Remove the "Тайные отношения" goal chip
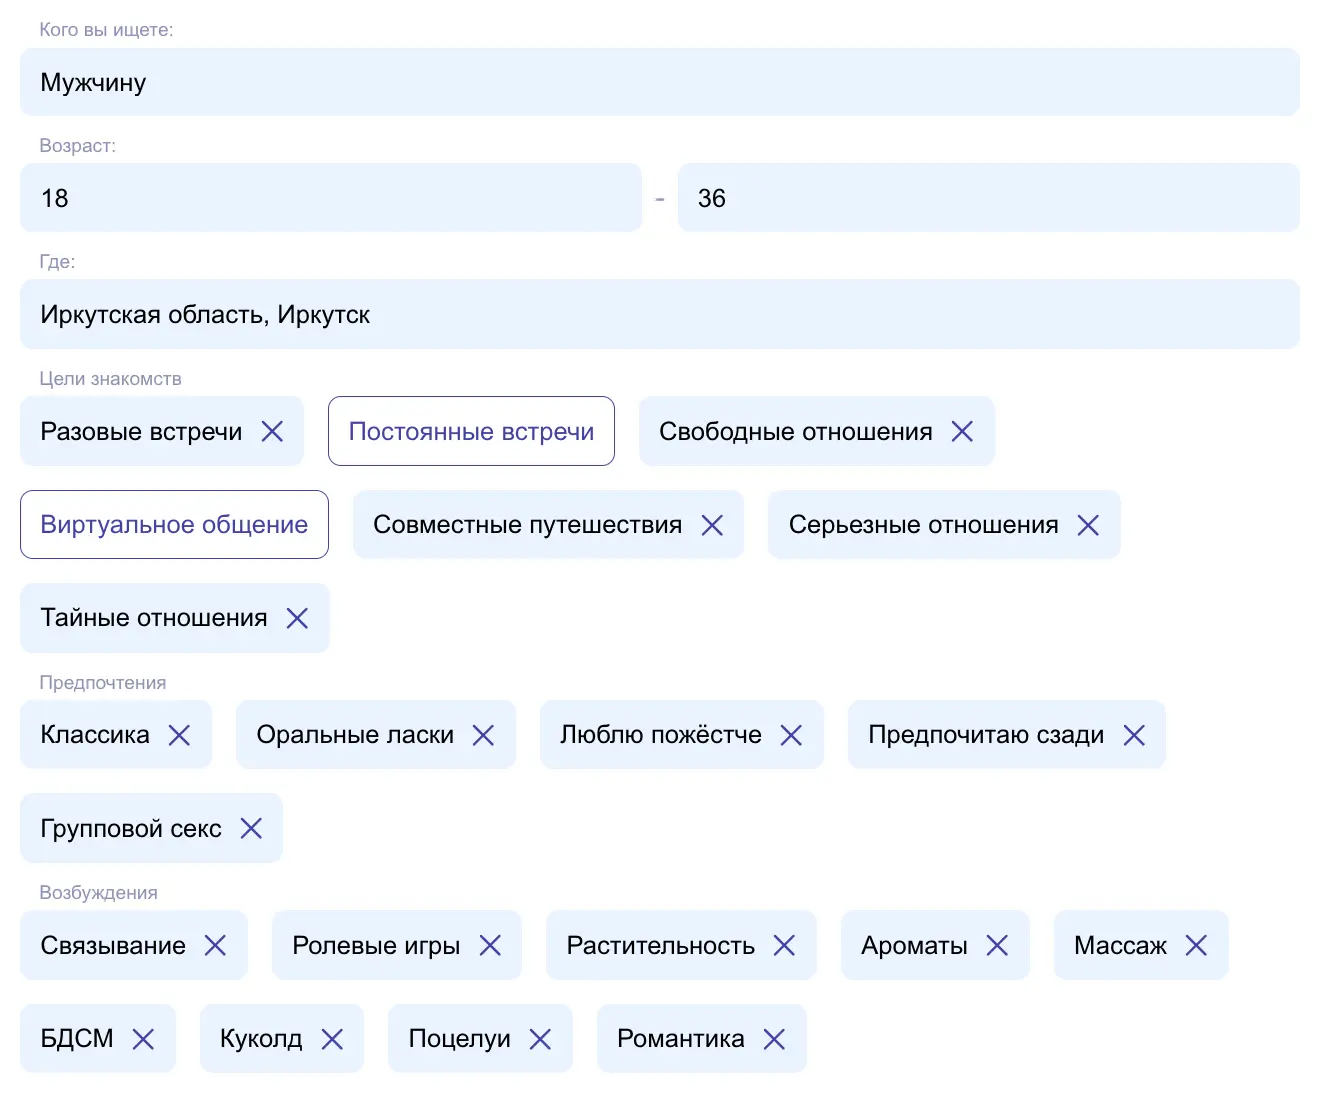 (x=296, y=618)
